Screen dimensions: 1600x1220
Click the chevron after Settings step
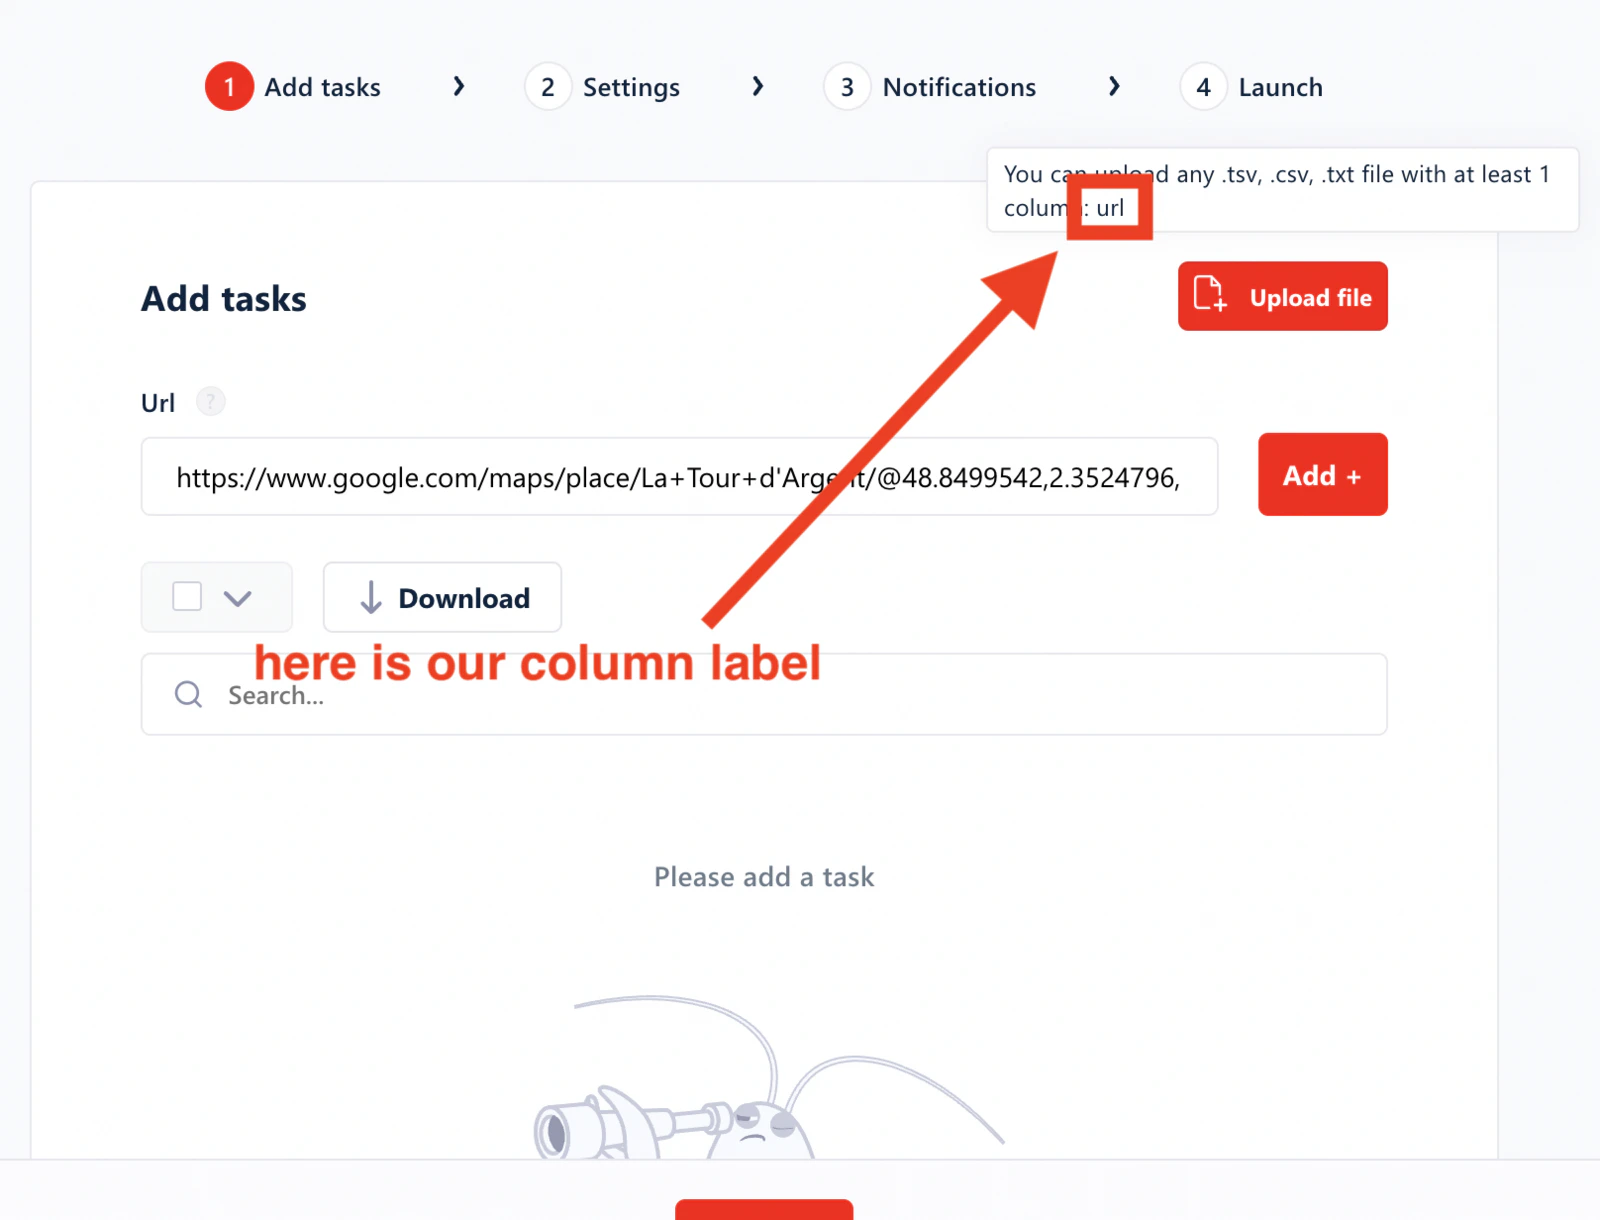coord(758,86)
